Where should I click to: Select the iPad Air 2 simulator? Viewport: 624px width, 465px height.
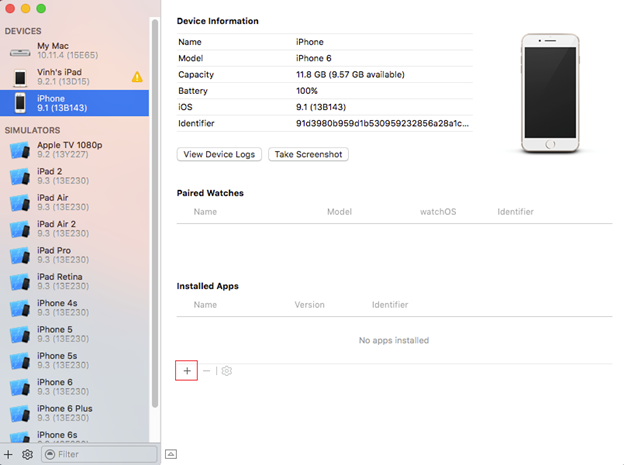70,229
